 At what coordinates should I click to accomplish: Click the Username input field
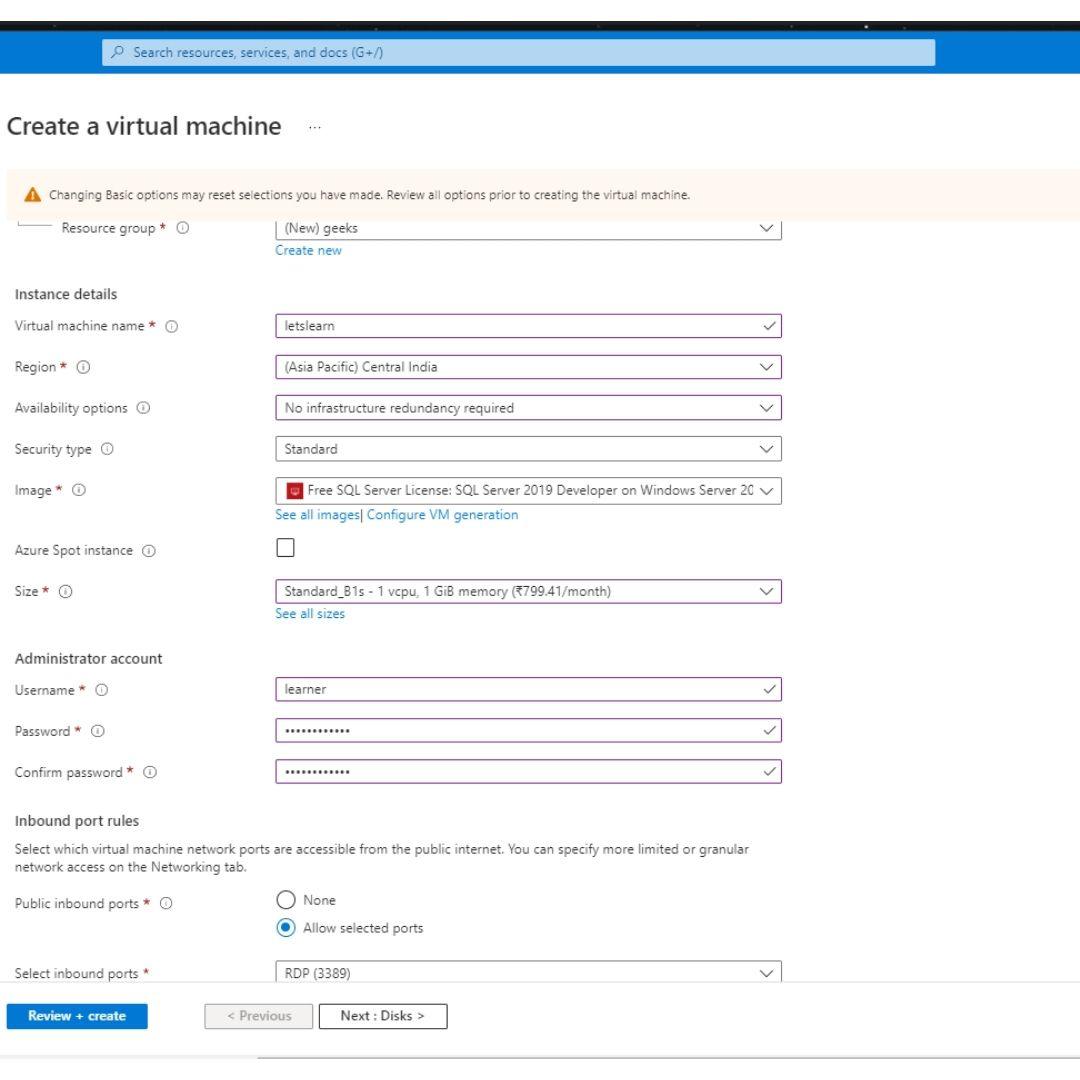point(528,689)
